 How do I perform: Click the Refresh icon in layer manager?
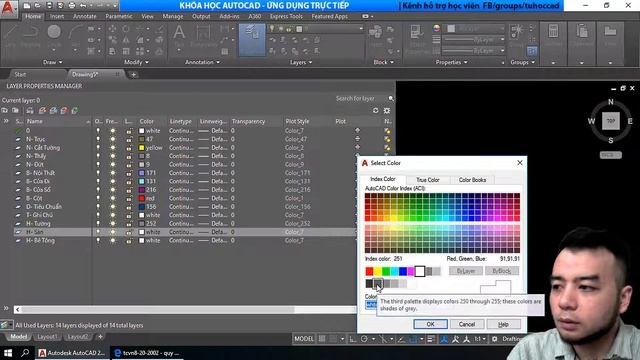376,111
